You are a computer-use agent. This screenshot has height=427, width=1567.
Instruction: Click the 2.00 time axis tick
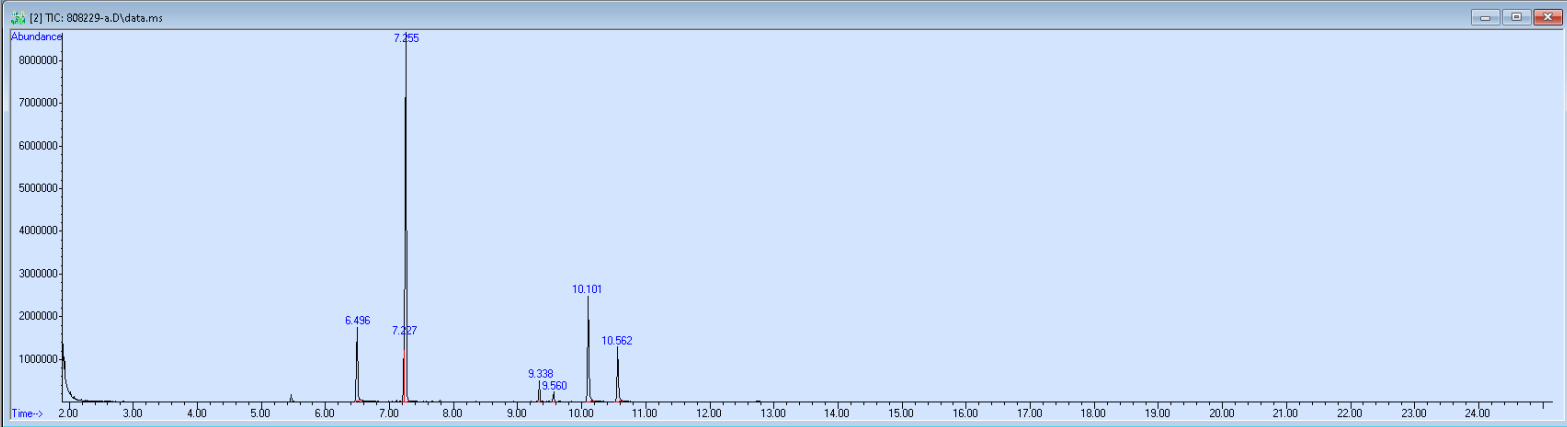pos(68,413)
